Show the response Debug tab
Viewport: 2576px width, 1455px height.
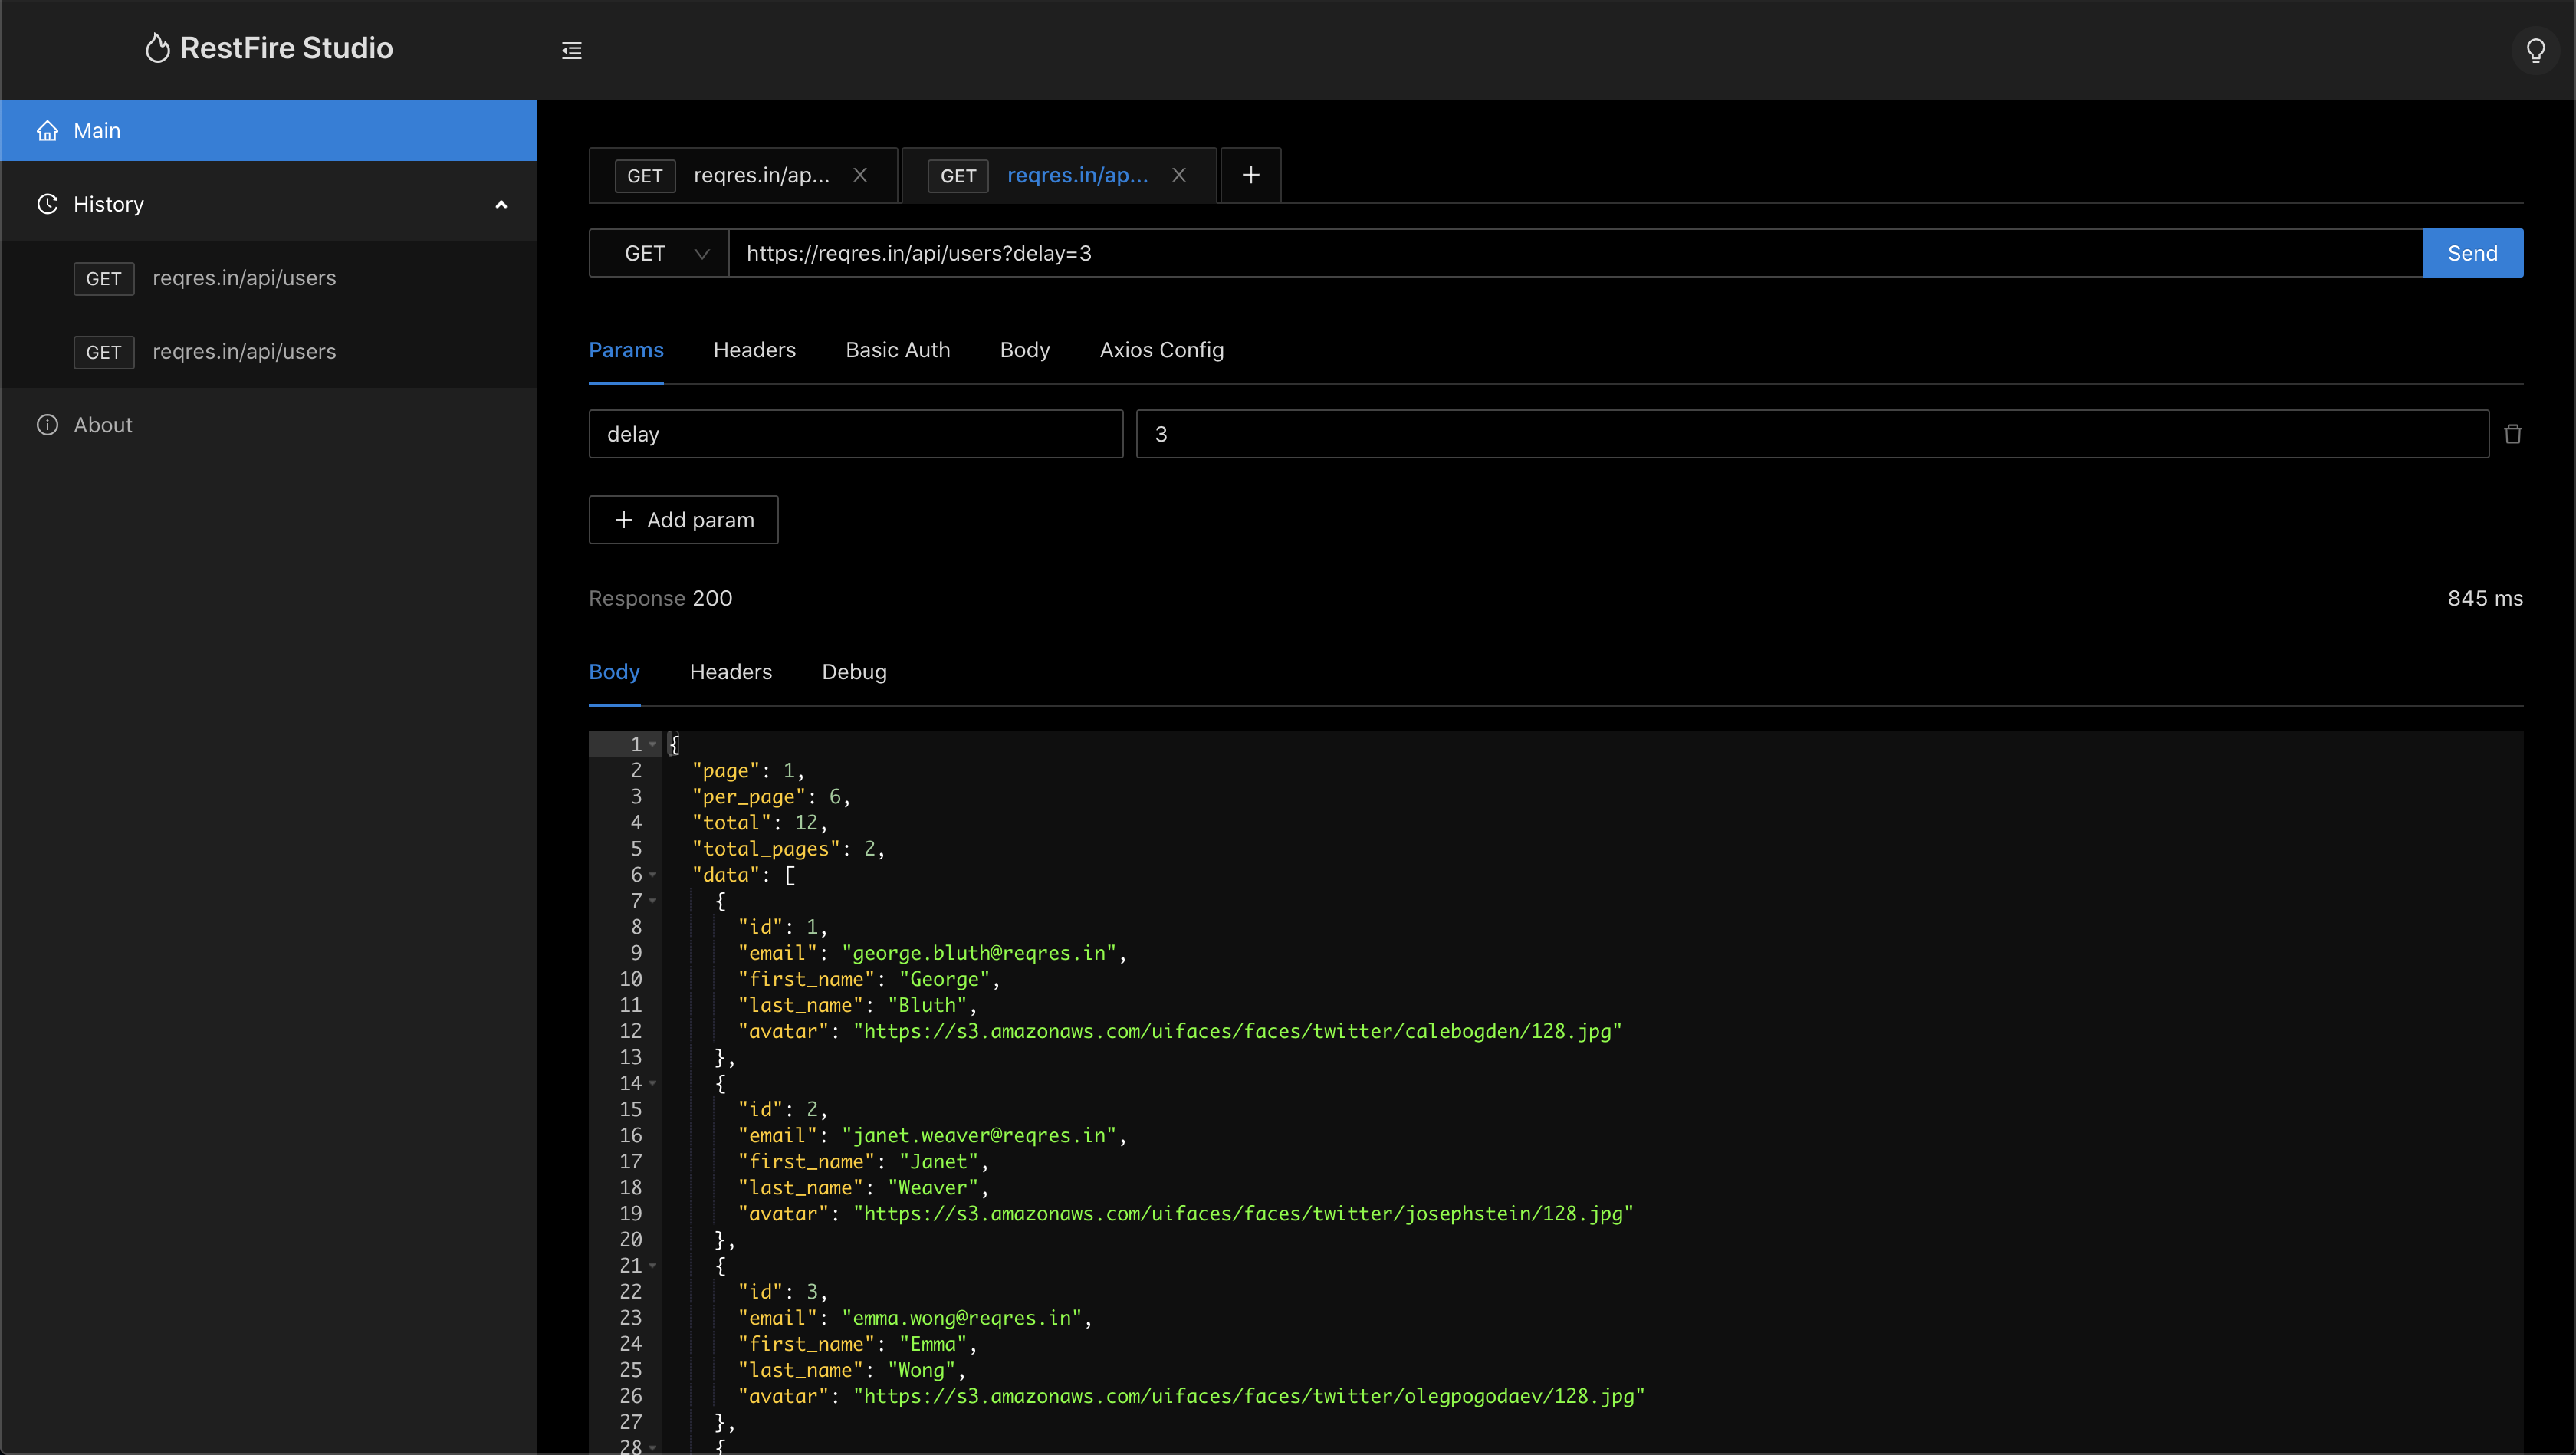853,672
